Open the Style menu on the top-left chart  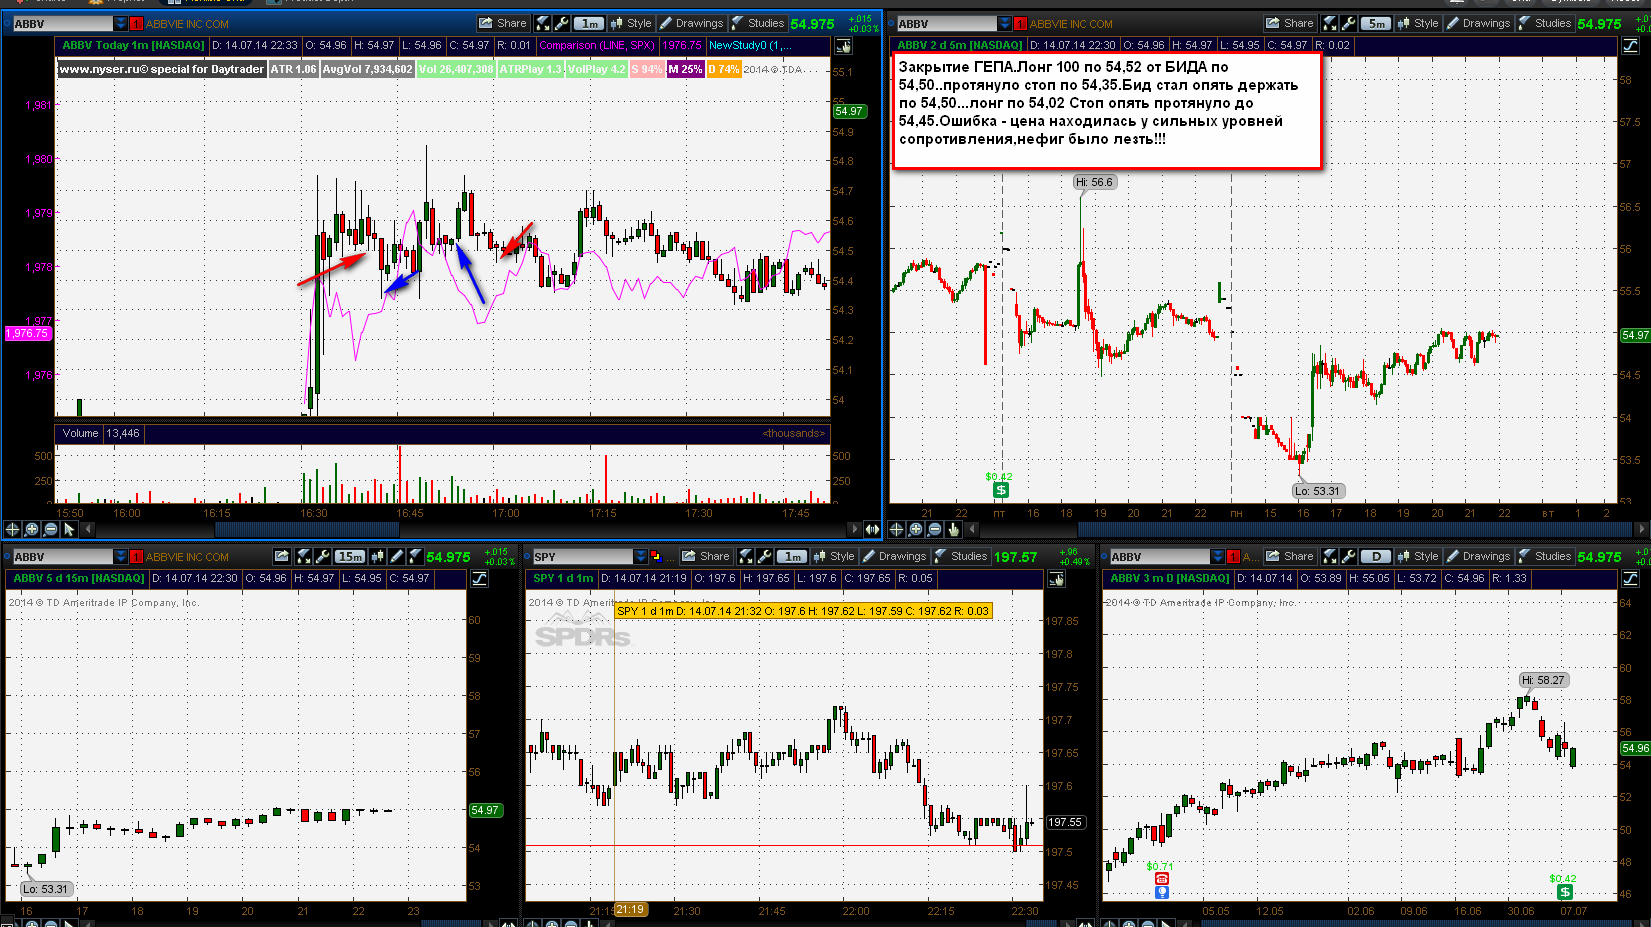tap(630, 23)
